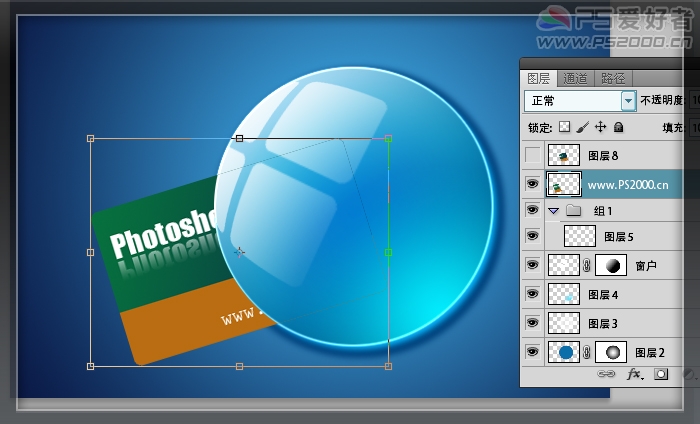
Task: Collapse the 组 1 group triangle
Action: tap(554, 211)
